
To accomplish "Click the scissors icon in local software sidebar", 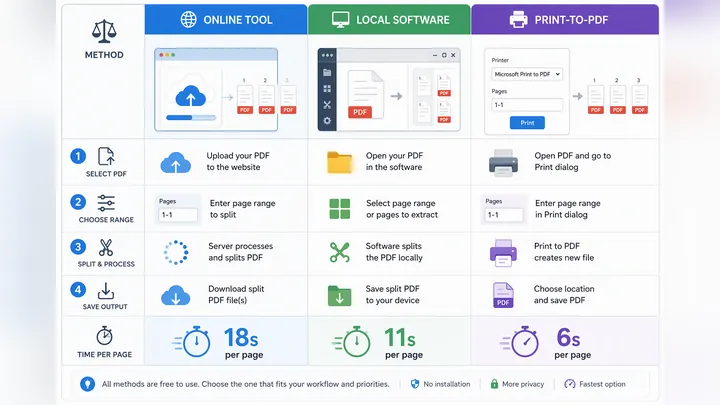I will click(327, 105).
